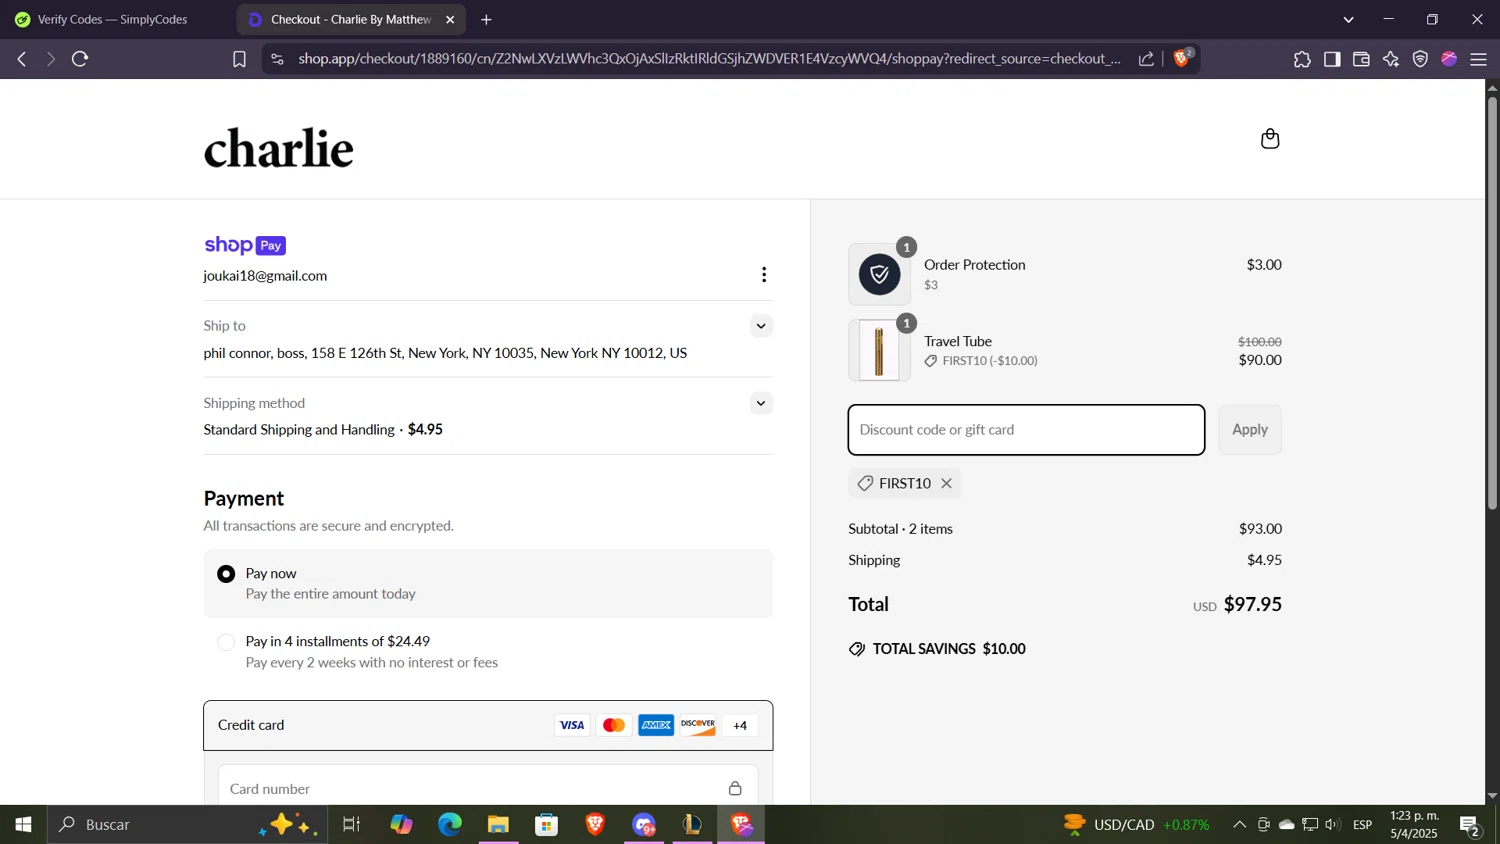Click the address bar URL
The image size is (1500, 844).
pos(709,59)
